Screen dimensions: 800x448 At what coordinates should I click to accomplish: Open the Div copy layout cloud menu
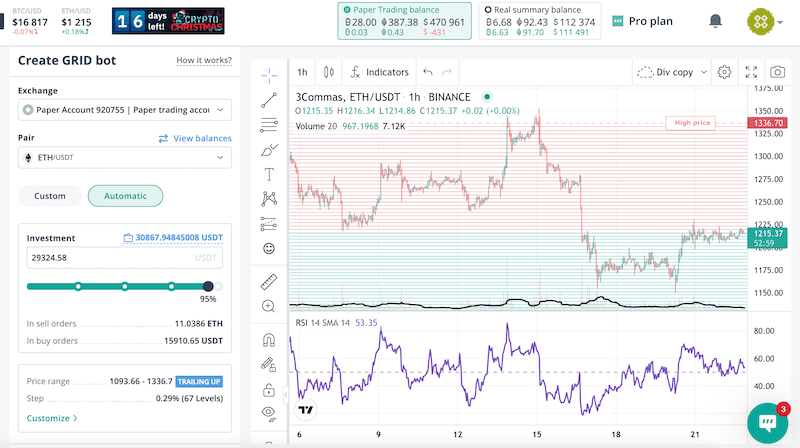pos(672,72)
